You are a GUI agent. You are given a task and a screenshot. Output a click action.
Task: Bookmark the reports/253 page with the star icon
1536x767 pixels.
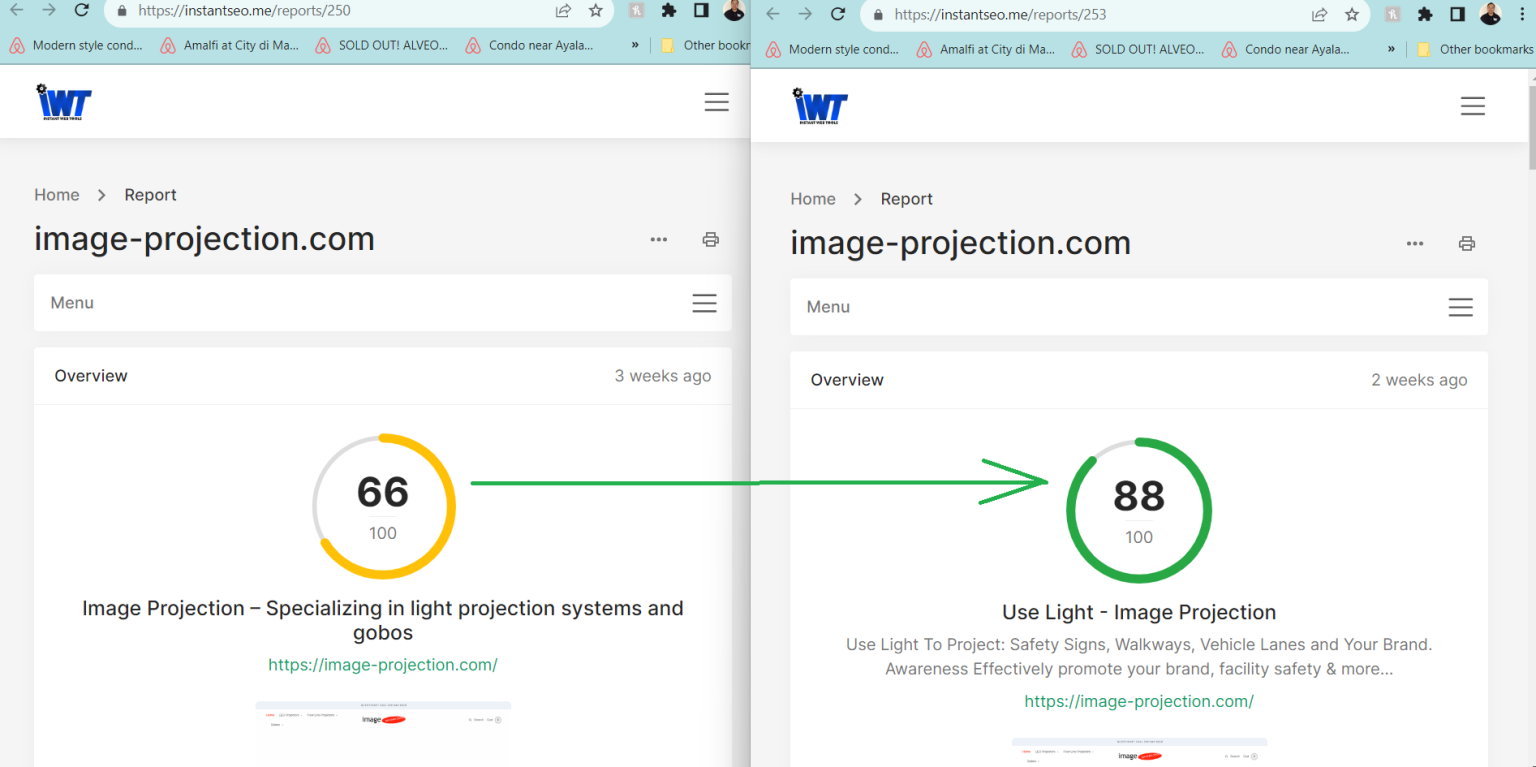(x=1352, y=15)
